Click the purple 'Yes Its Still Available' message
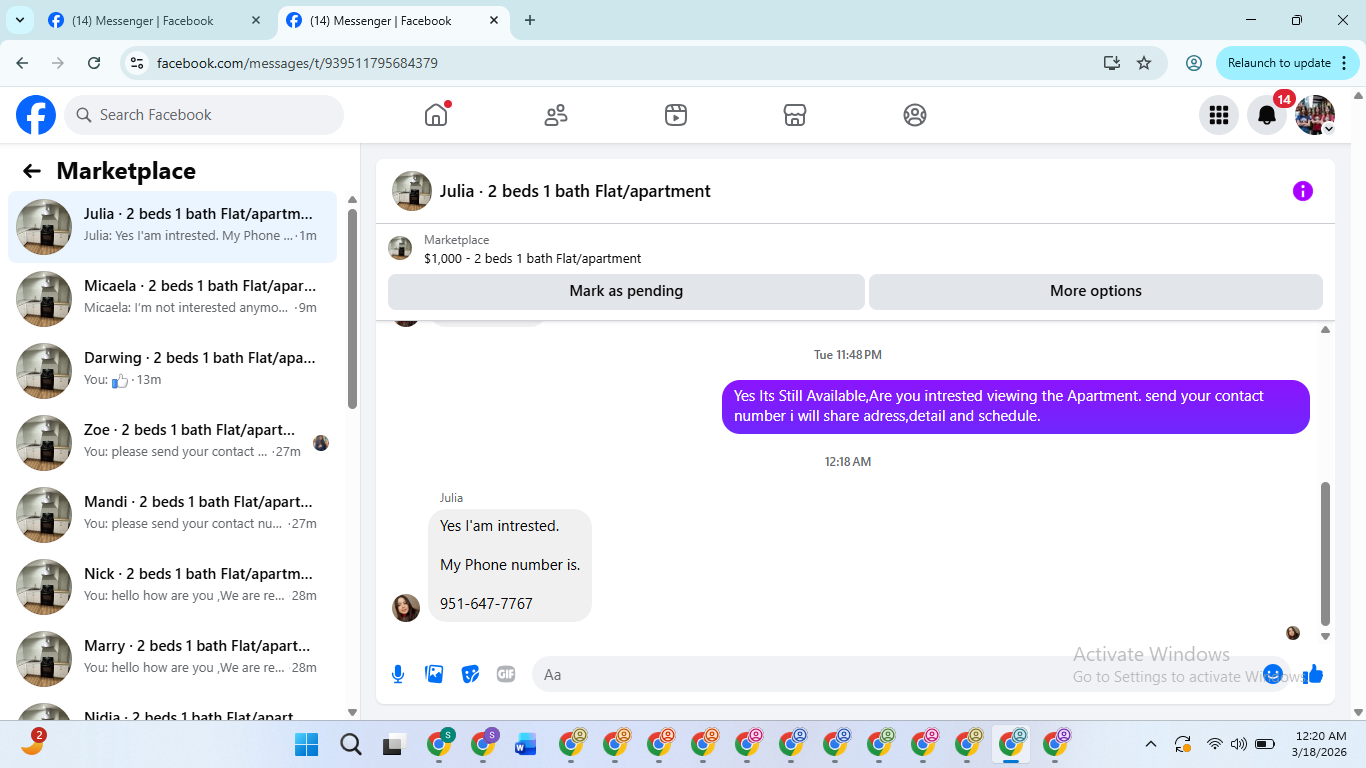The width and height of the screenshot is (1366, 768). [1016, 406]
